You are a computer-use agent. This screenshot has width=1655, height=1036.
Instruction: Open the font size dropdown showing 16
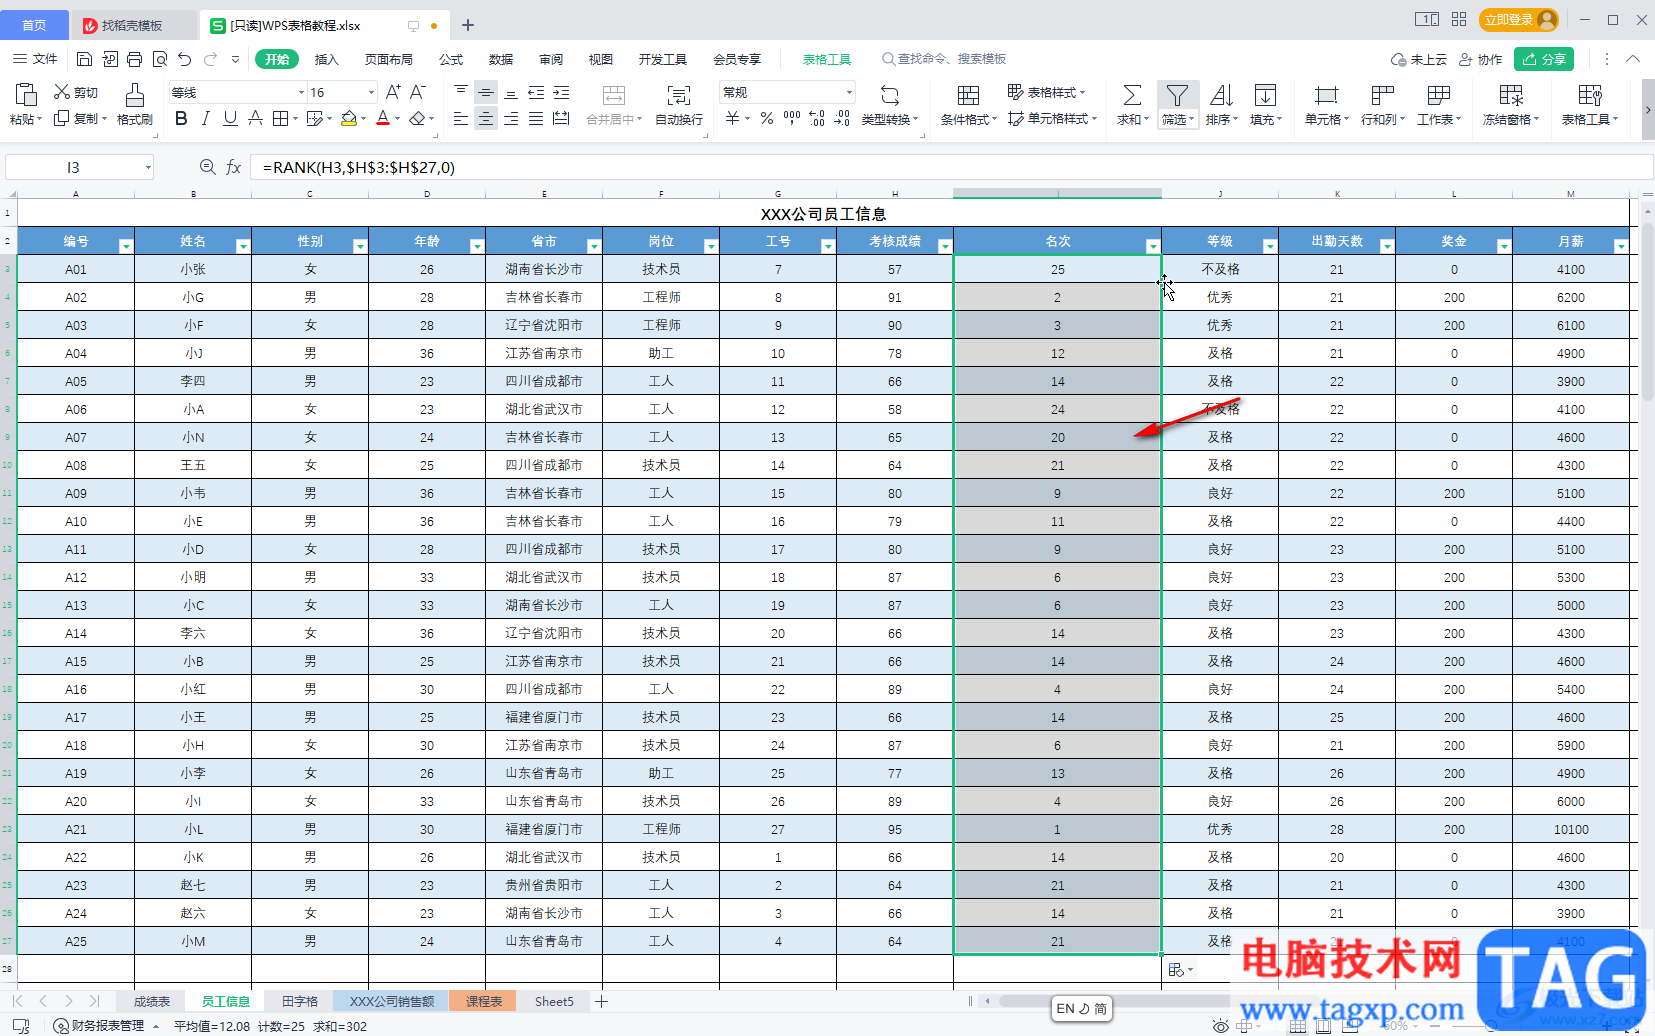tap(371, 92)
